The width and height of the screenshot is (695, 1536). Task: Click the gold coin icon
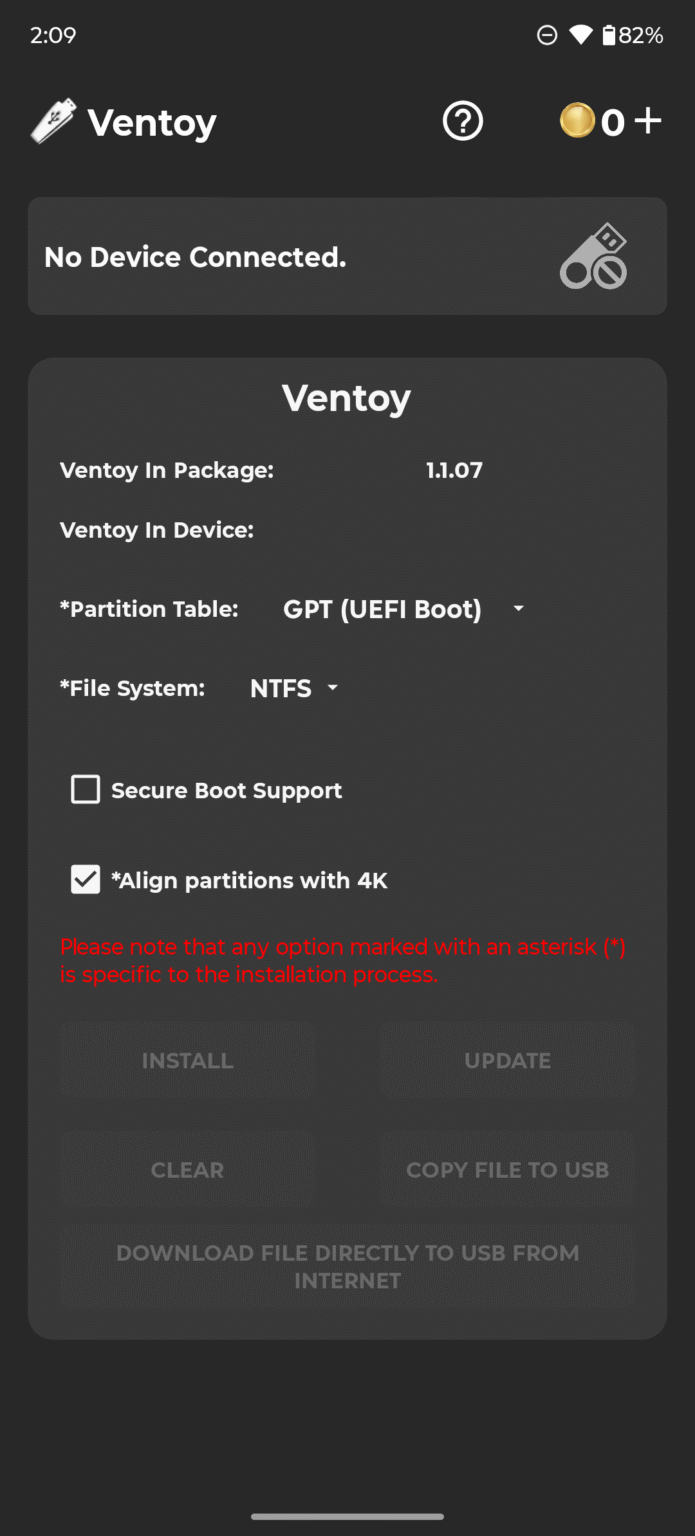[x=580, y=121]
